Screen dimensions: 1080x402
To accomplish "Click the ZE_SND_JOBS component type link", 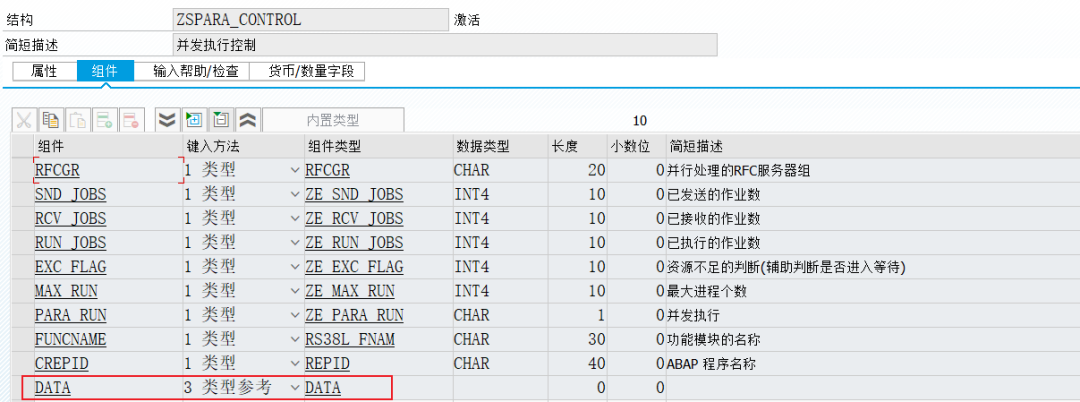I will click(x=354, y=195).
